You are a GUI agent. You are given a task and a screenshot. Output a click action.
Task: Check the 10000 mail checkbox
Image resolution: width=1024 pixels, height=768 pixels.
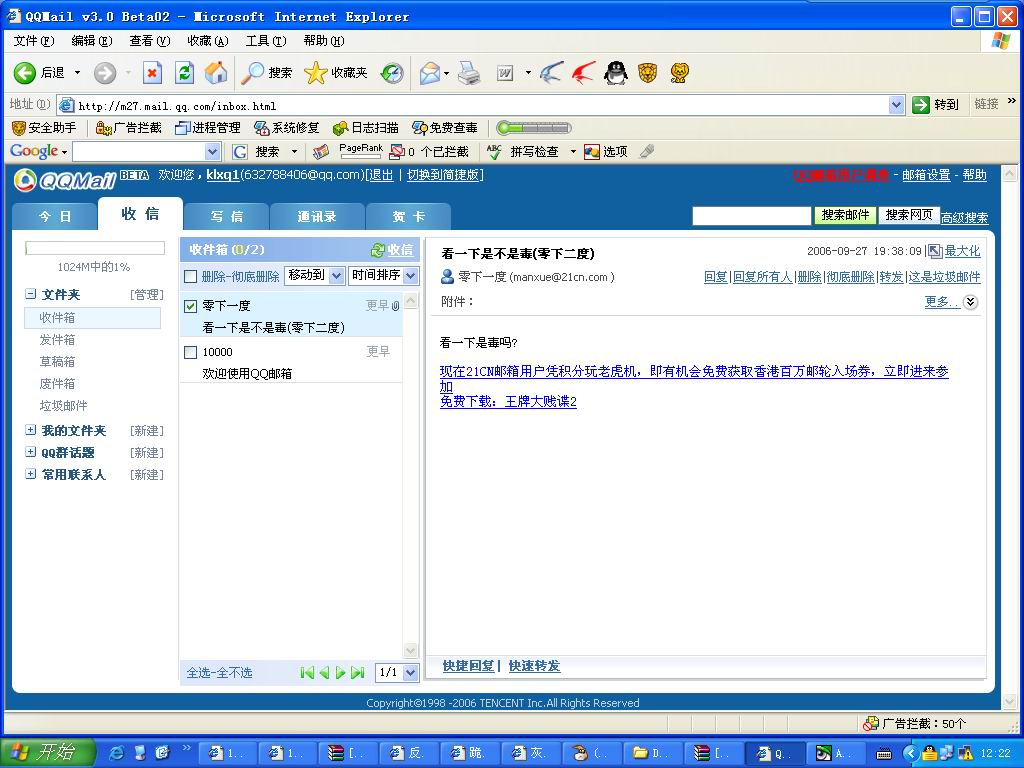[x=191, y=353]
